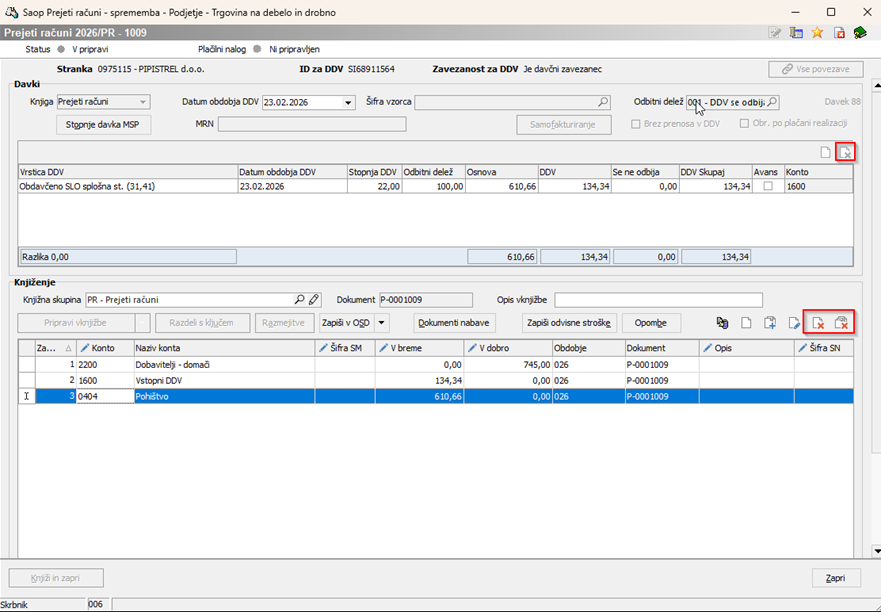This screenshot has height=612, width=881.
Task: Click the delete tax row icon in Davki
Action: (845, 152)
